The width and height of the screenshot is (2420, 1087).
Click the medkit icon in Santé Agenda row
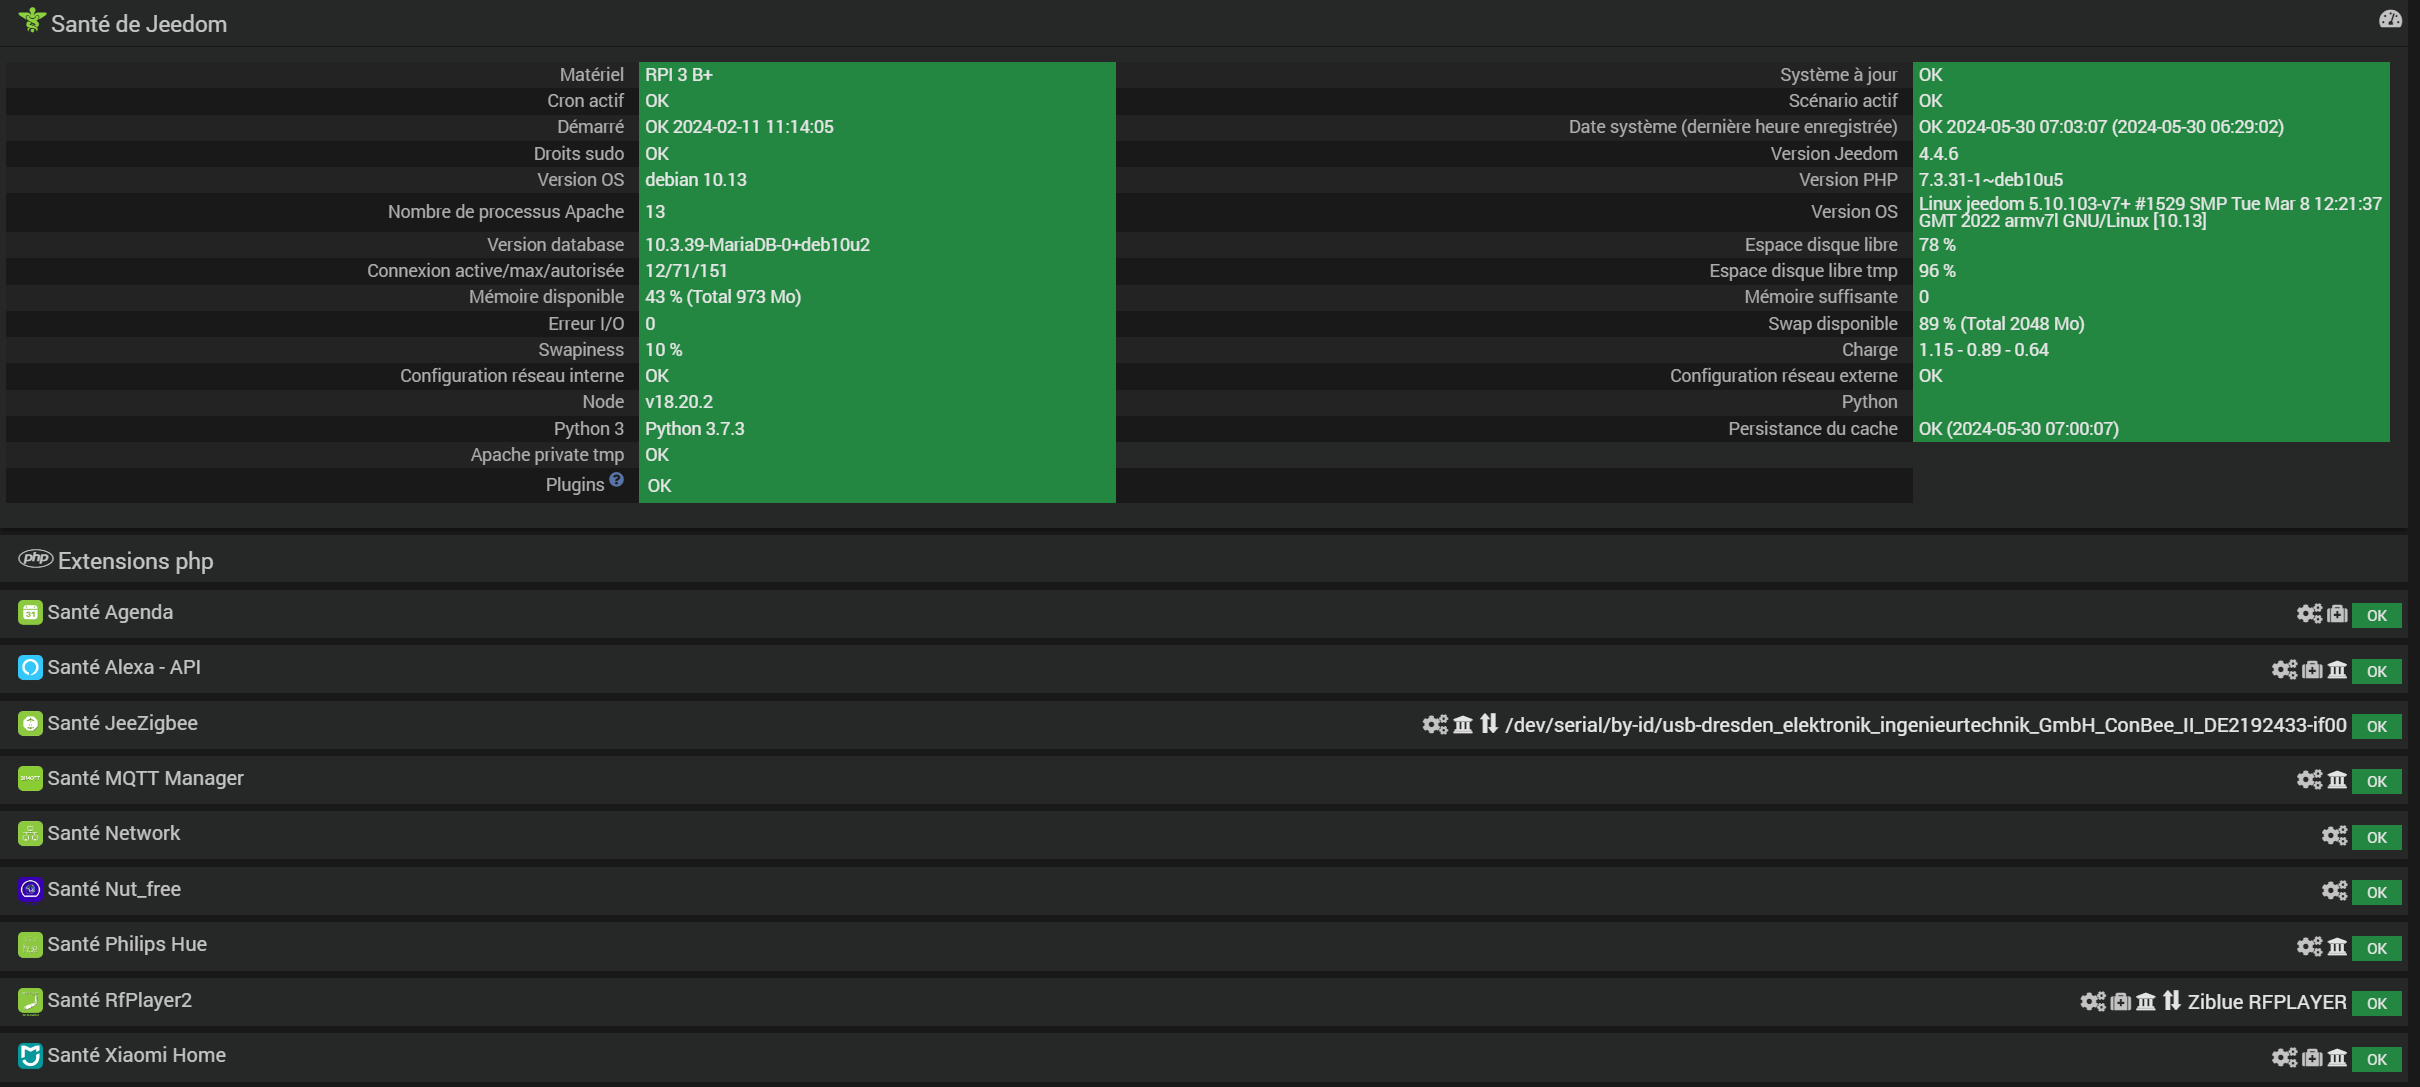(x=2337, y=614)
